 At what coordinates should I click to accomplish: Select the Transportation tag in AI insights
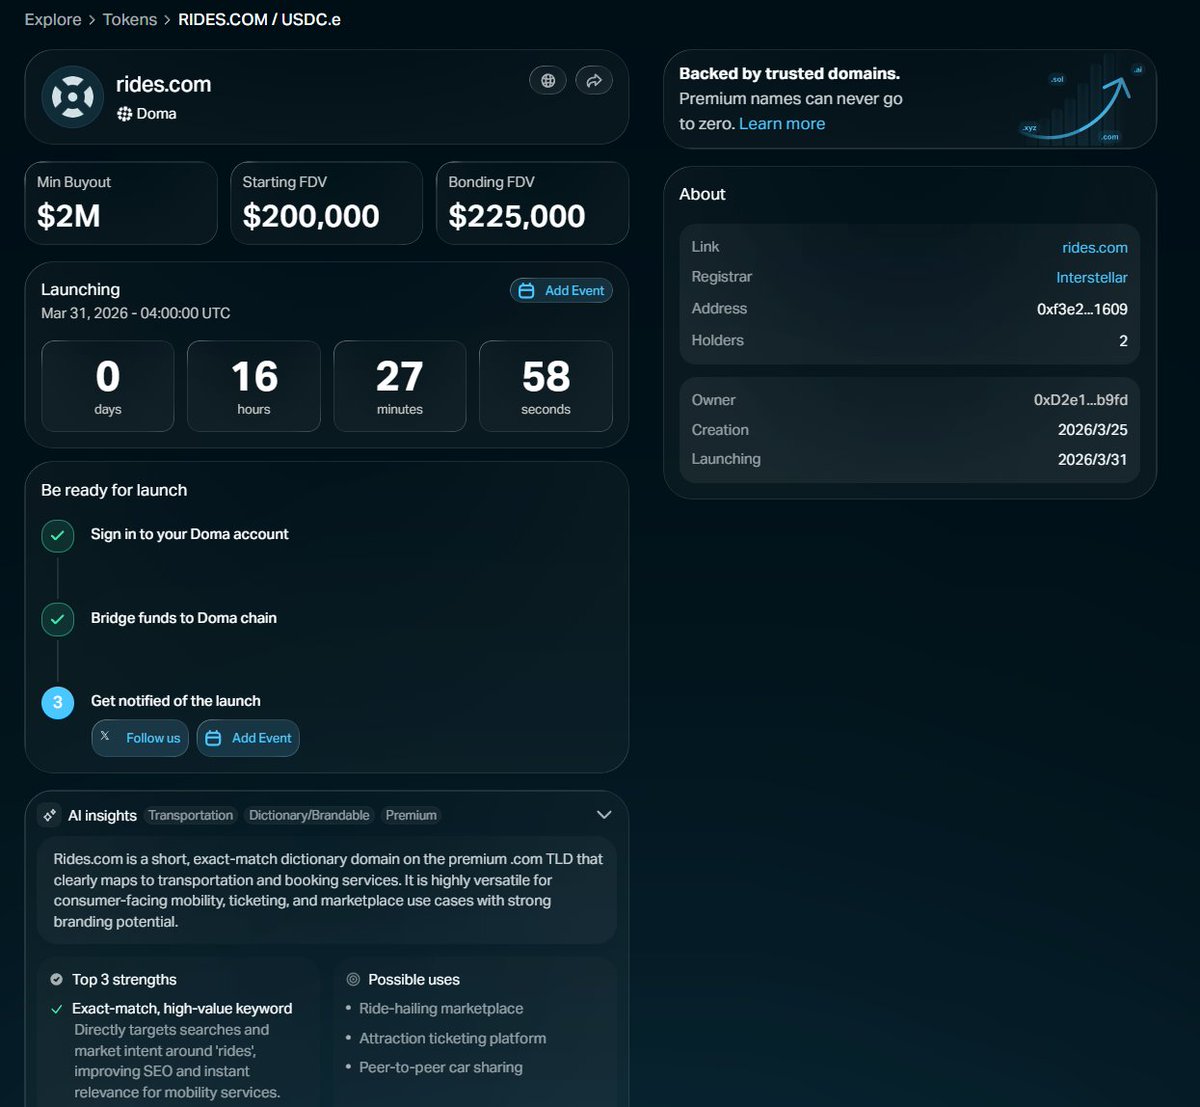[x=190, y=815]
